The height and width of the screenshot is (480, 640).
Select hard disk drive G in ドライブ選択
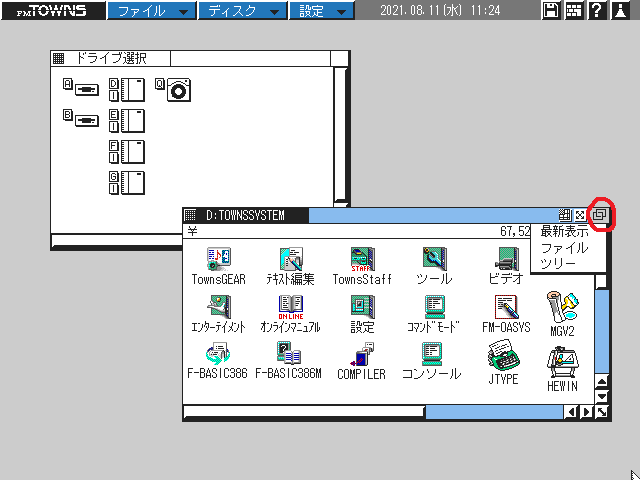pos(127,183)
